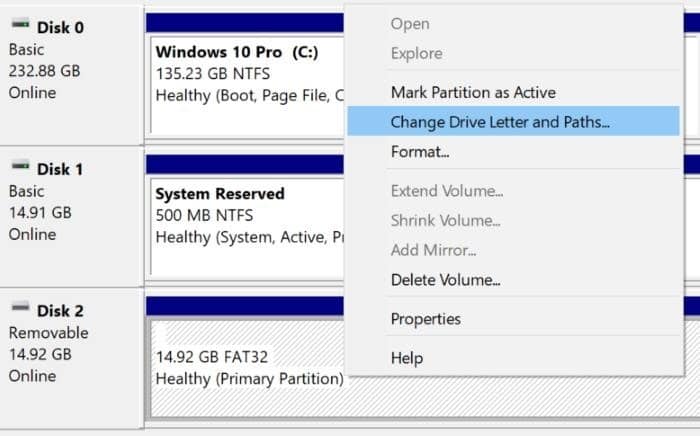Click the Removable label under Disk 2
Viewport: 700px width, 436px height.
[x=48, y=332]
